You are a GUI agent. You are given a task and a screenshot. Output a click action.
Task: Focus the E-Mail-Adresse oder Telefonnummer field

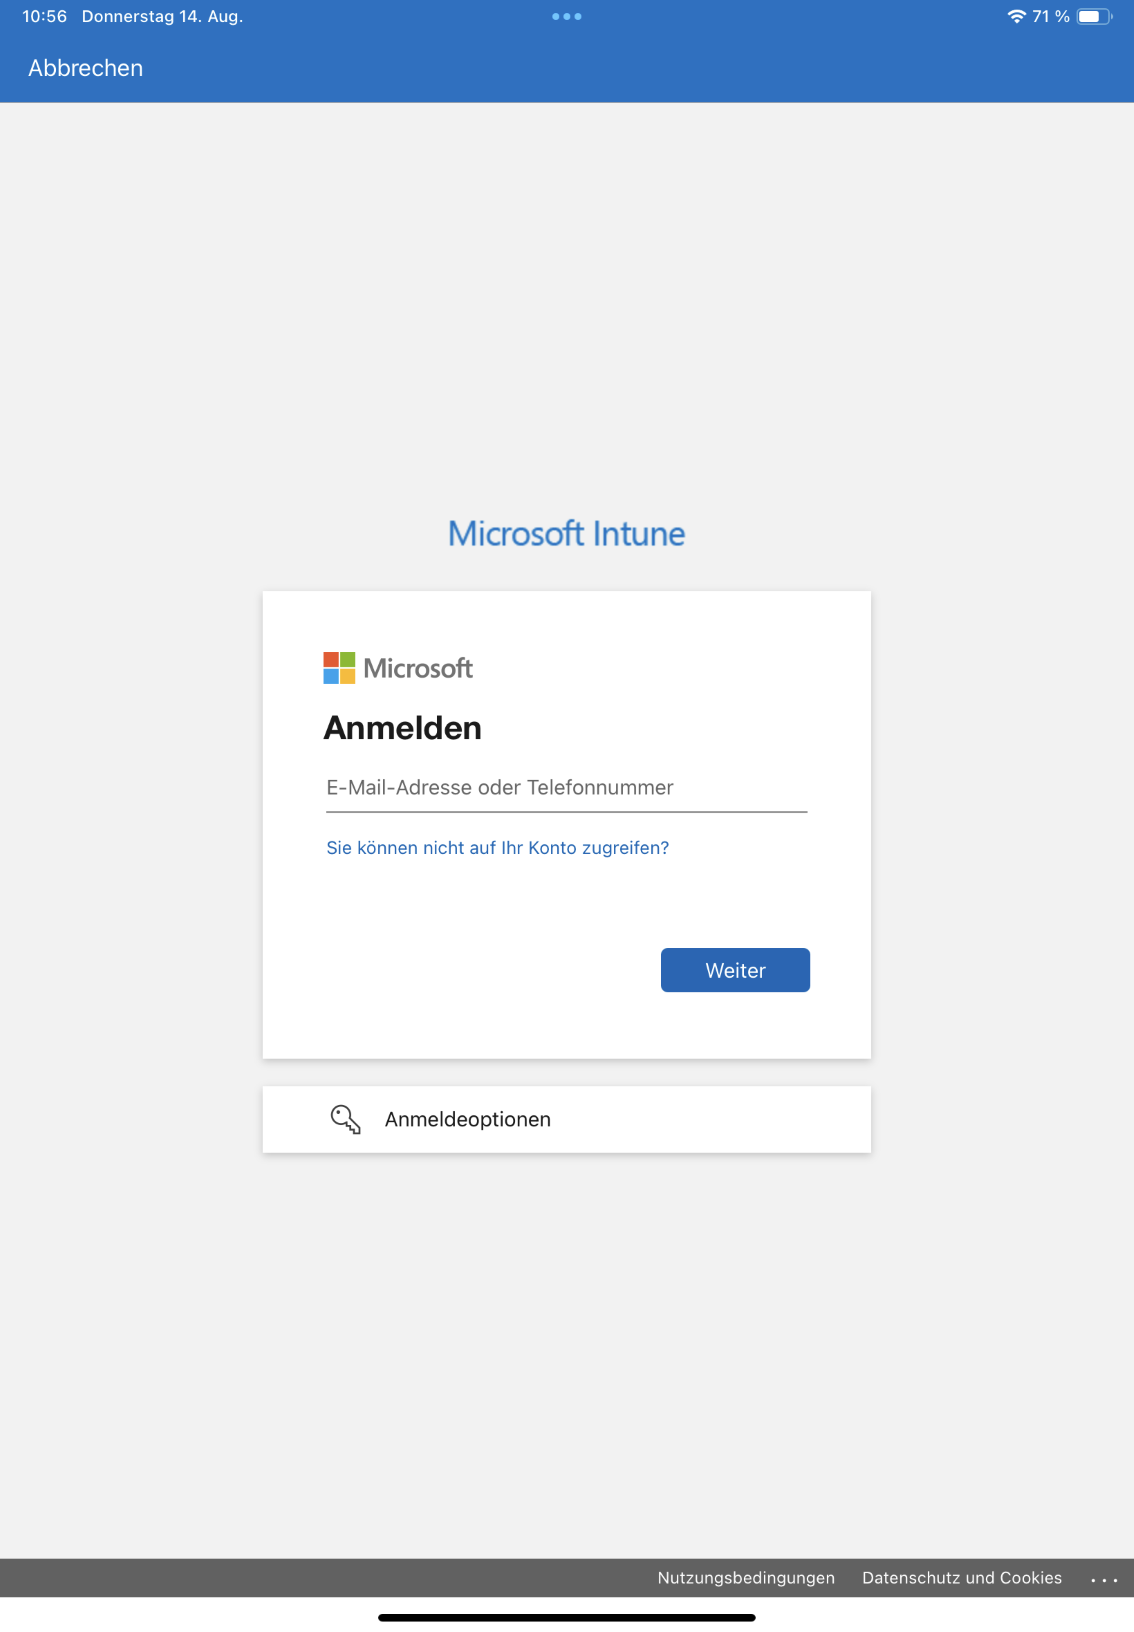[x=567, y=788]
